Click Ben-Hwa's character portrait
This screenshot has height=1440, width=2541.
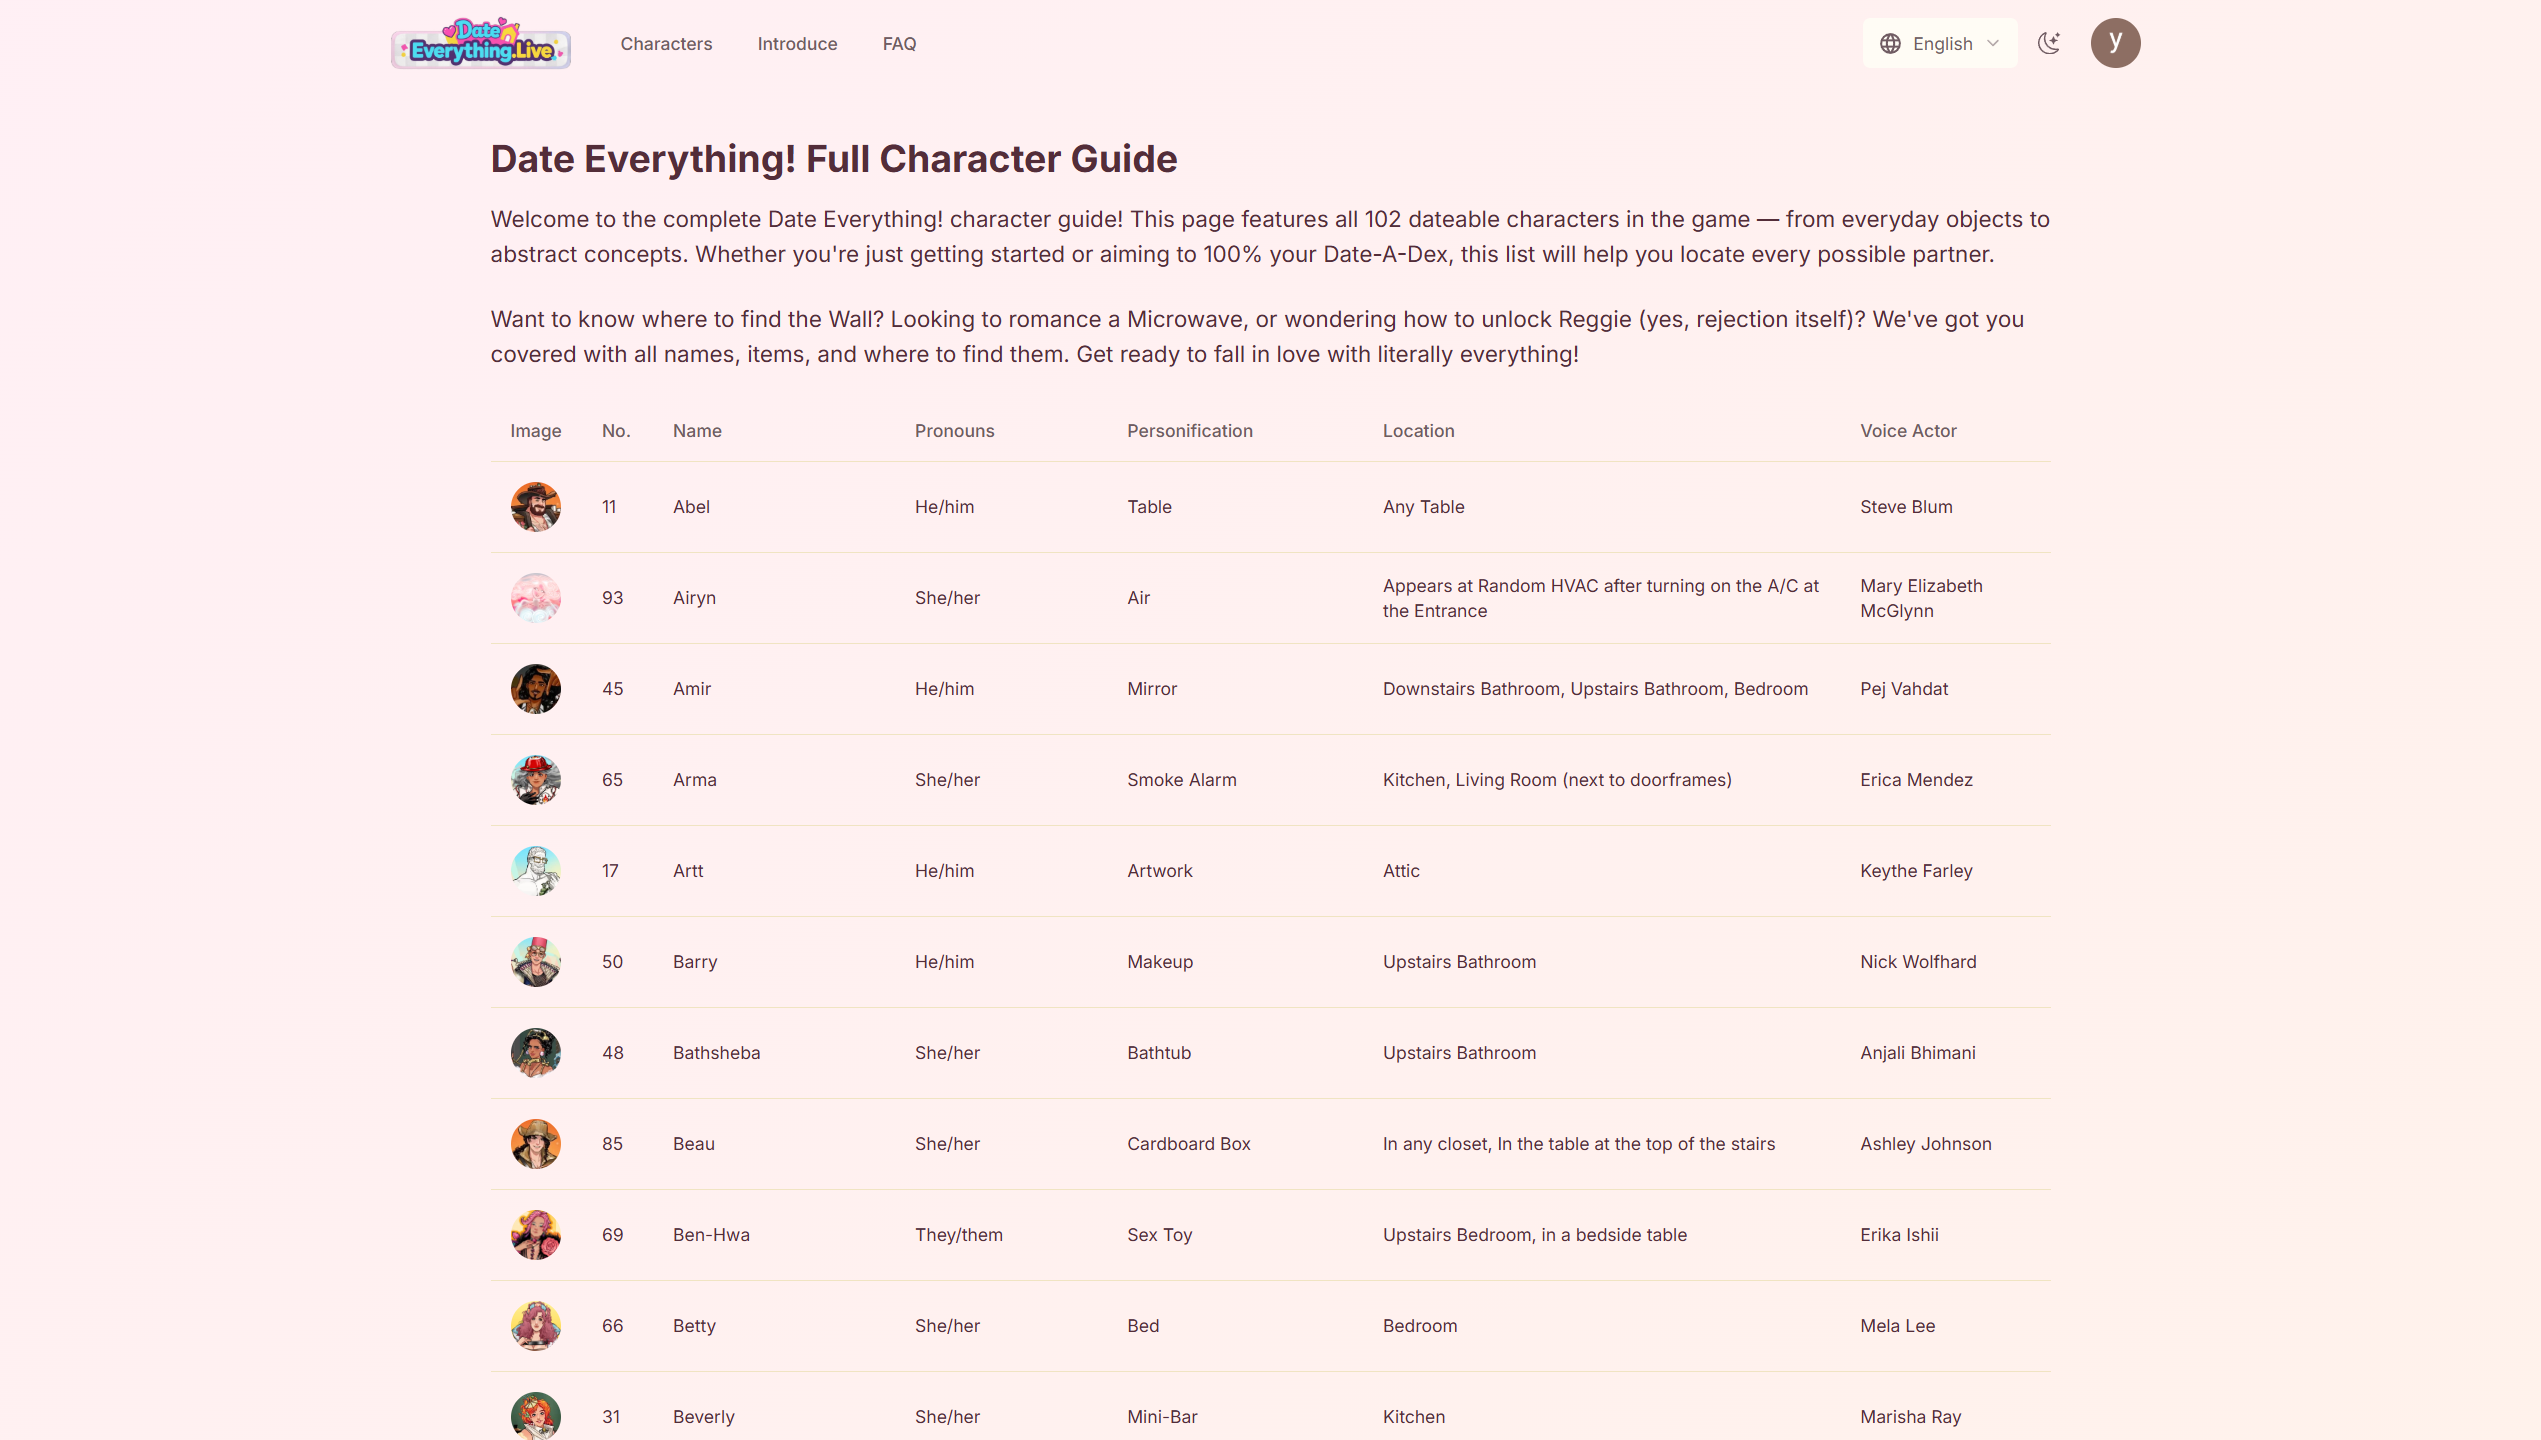click(x=536, y=1235)
